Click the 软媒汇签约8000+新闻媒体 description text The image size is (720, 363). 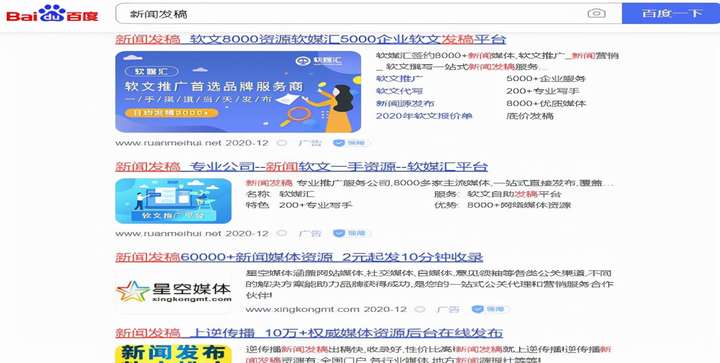[497, 61]
